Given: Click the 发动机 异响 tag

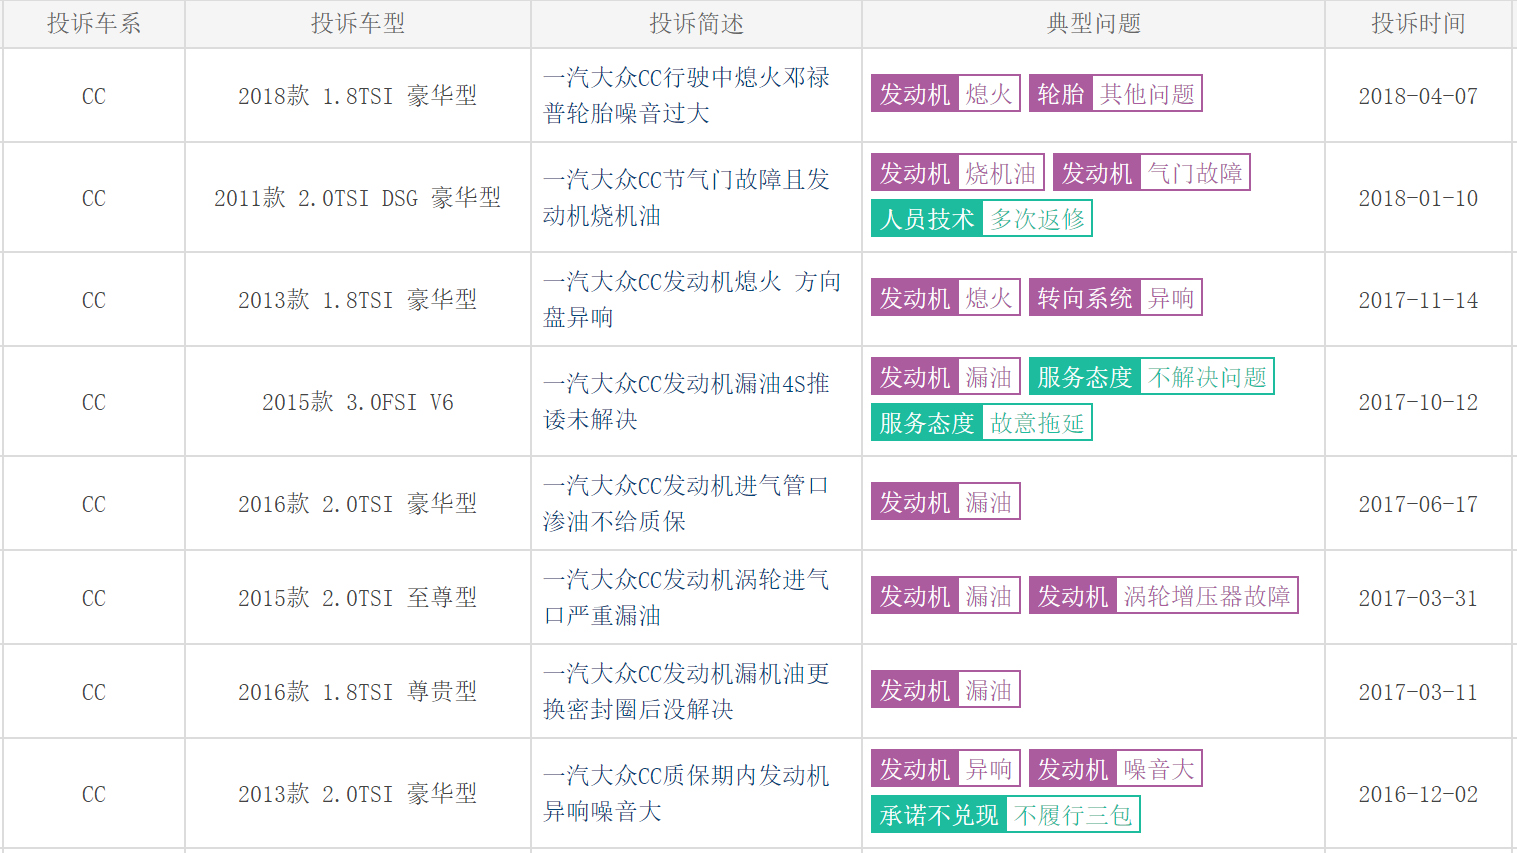Looking at the screenshot, I should 945,769.
